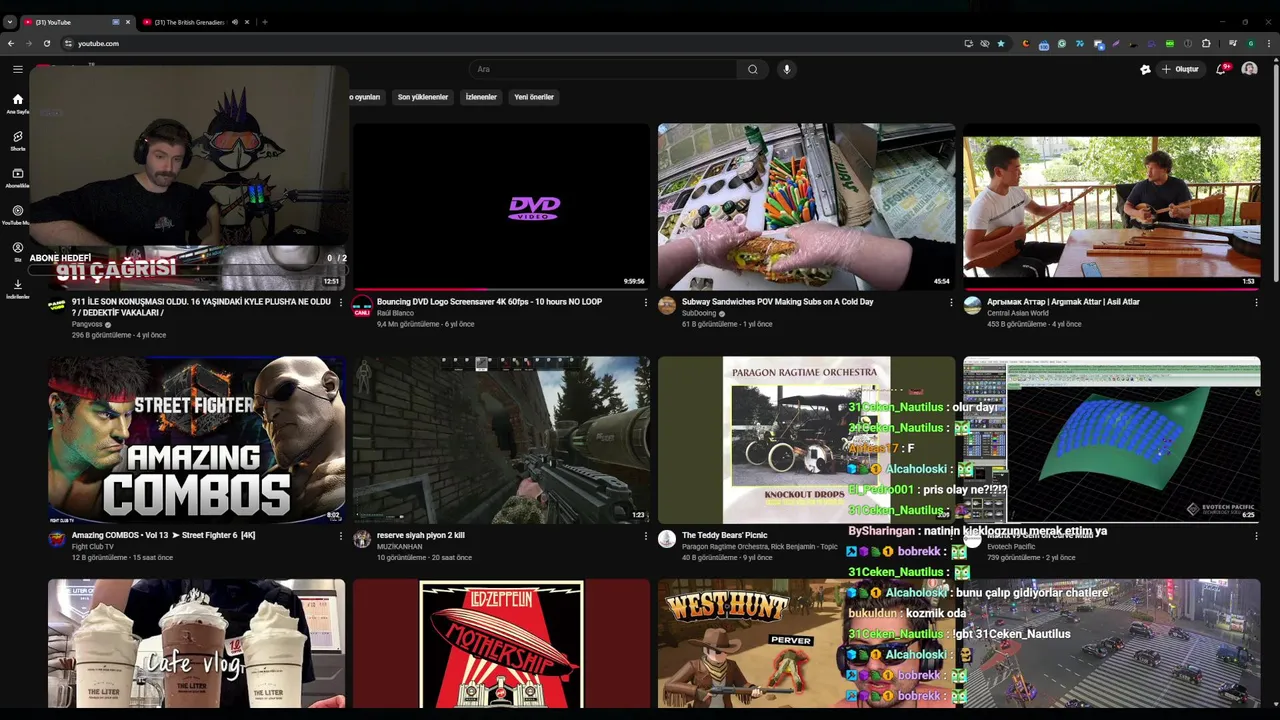Open the YouTube hamburger guide menu

tap(17, 69)
